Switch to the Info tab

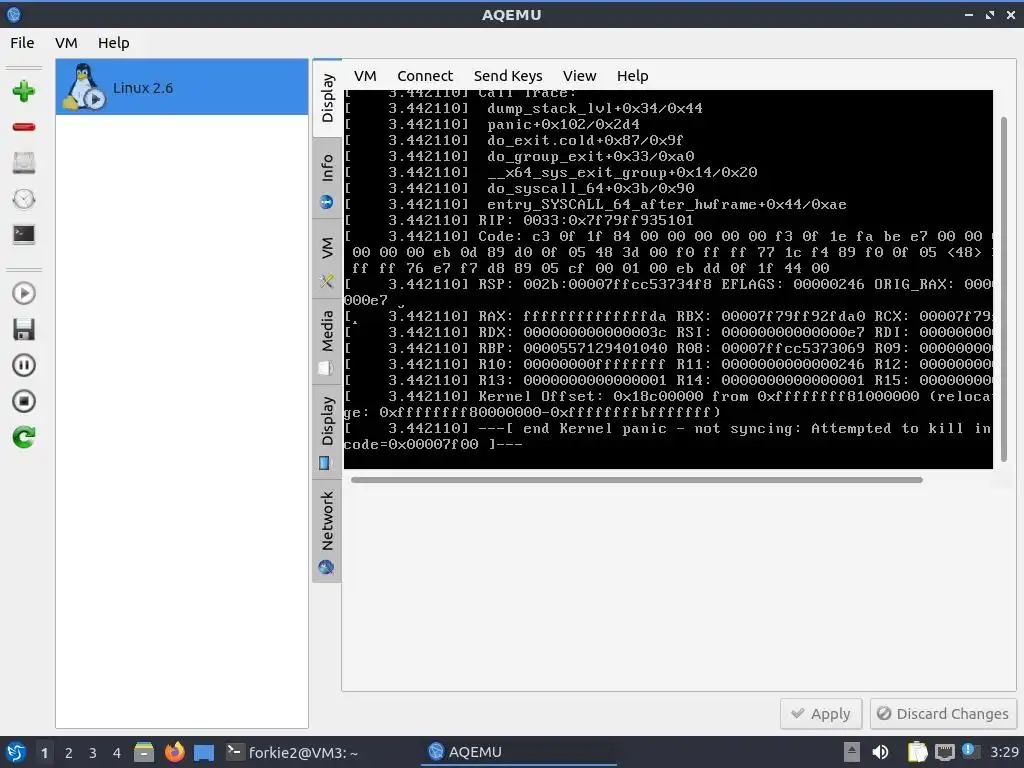(x=327, y=178)
